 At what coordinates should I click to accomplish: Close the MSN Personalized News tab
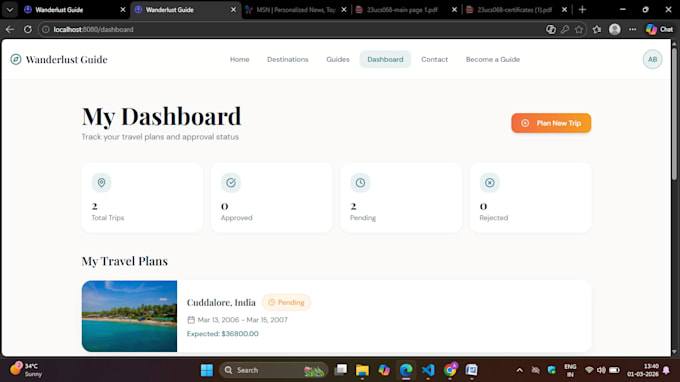(344, 10)
